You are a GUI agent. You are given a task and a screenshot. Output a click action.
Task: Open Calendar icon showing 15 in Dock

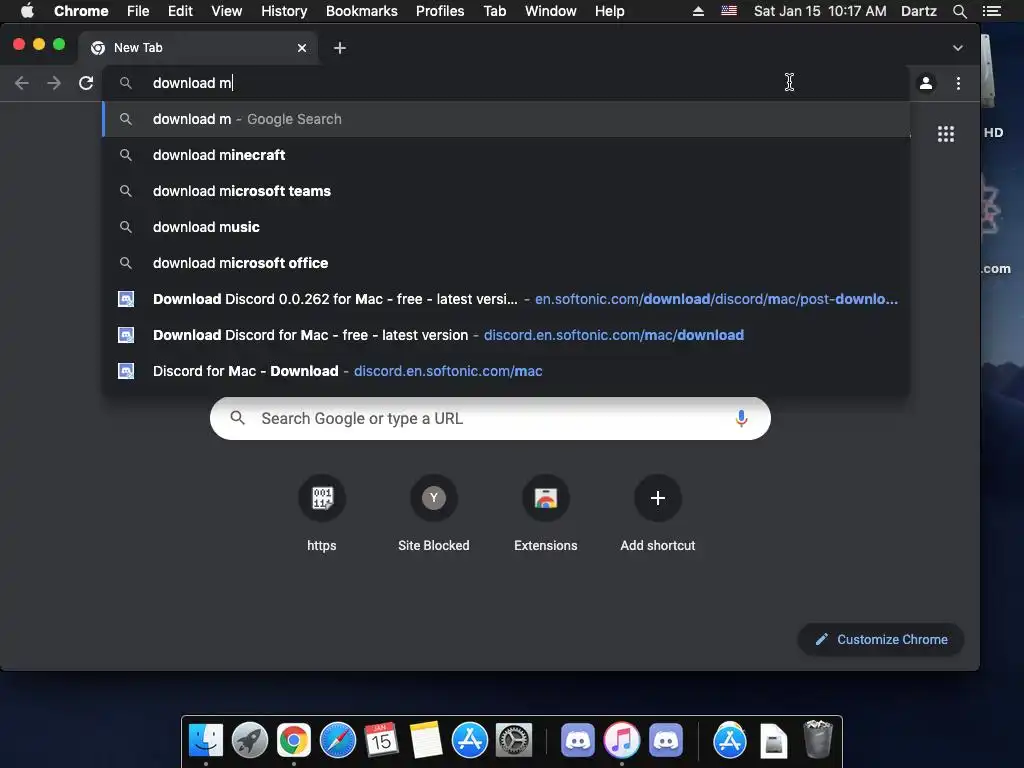(x=381, y=741)
